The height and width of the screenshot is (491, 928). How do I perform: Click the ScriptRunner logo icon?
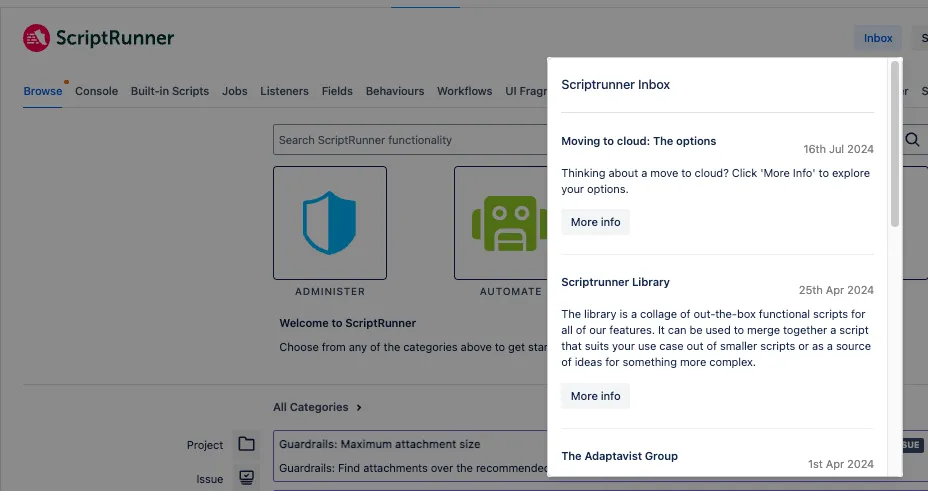click(x=36, y=38)
